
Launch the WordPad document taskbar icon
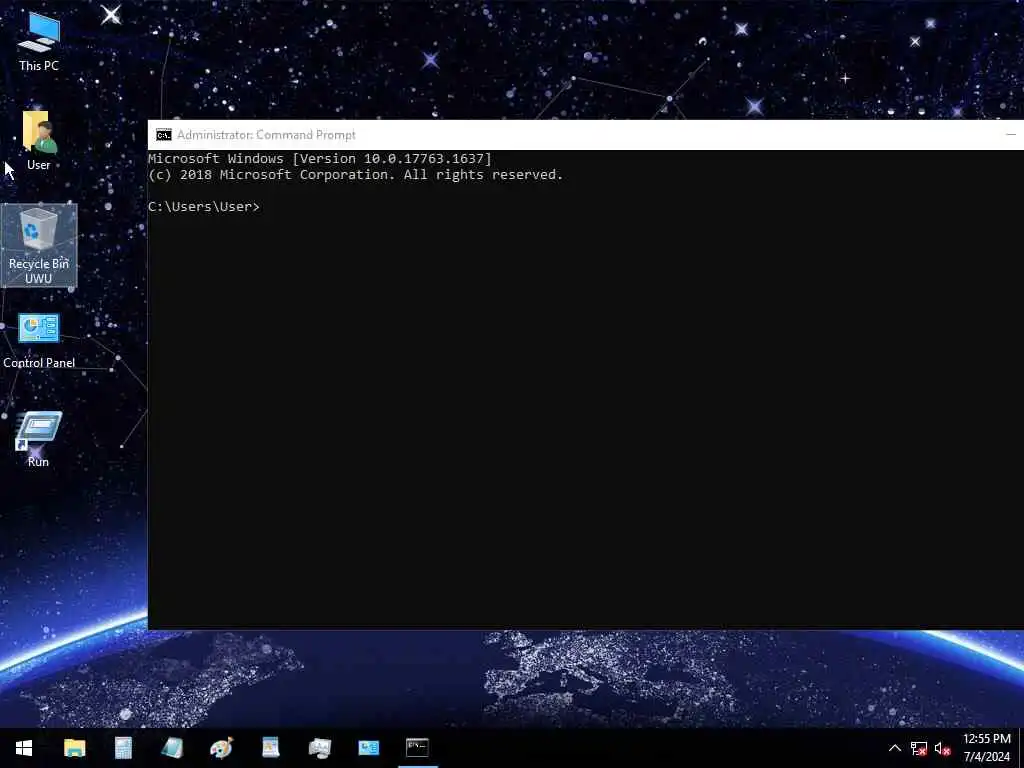[x=270, y=748]
